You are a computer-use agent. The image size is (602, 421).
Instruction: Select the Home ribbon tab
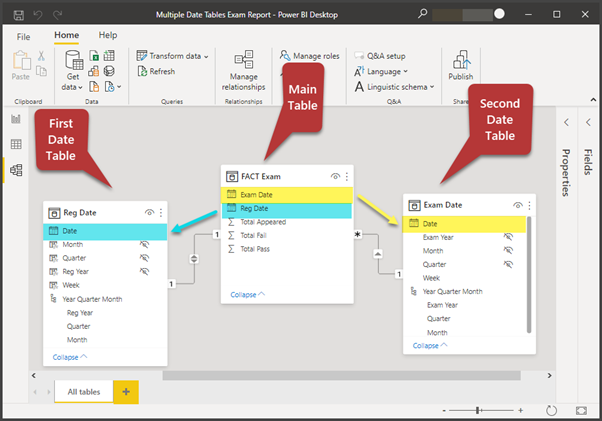(66, 35)
